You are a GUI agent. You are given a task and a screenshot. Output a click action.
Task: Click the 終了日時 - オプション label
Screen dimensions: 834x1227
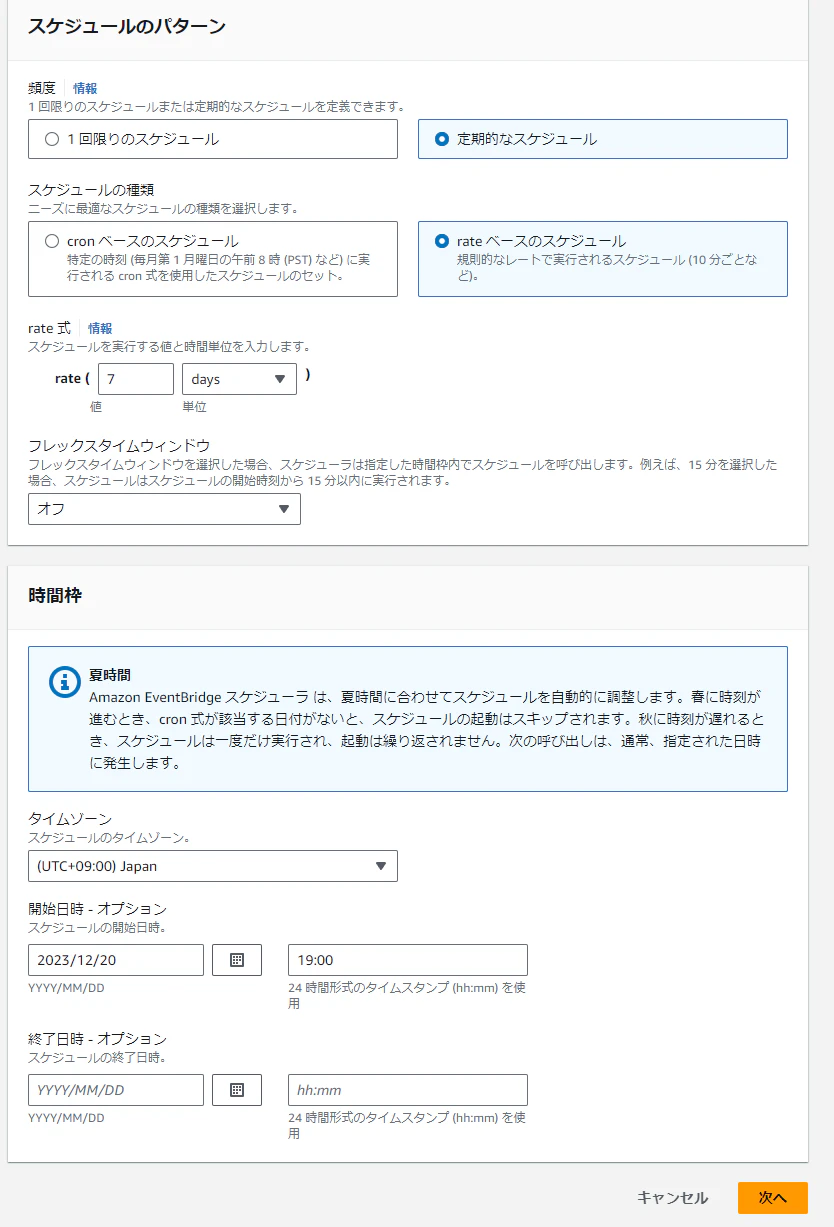point(97,1039)
